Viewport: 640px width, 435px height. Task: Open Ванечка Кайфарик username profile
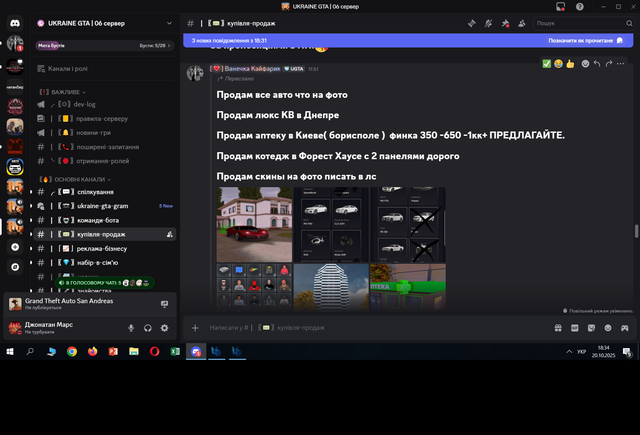[x=252, y=69]
